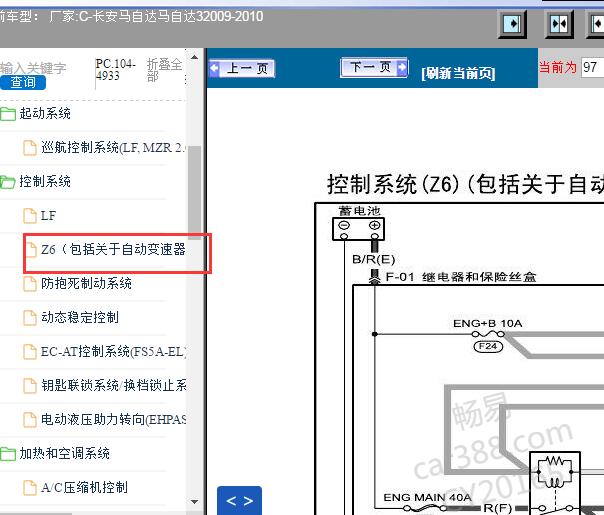The image size is (604, 515).
Task: Open 电动液压助力转向(EHPAS document
Action: coord(114,419)
